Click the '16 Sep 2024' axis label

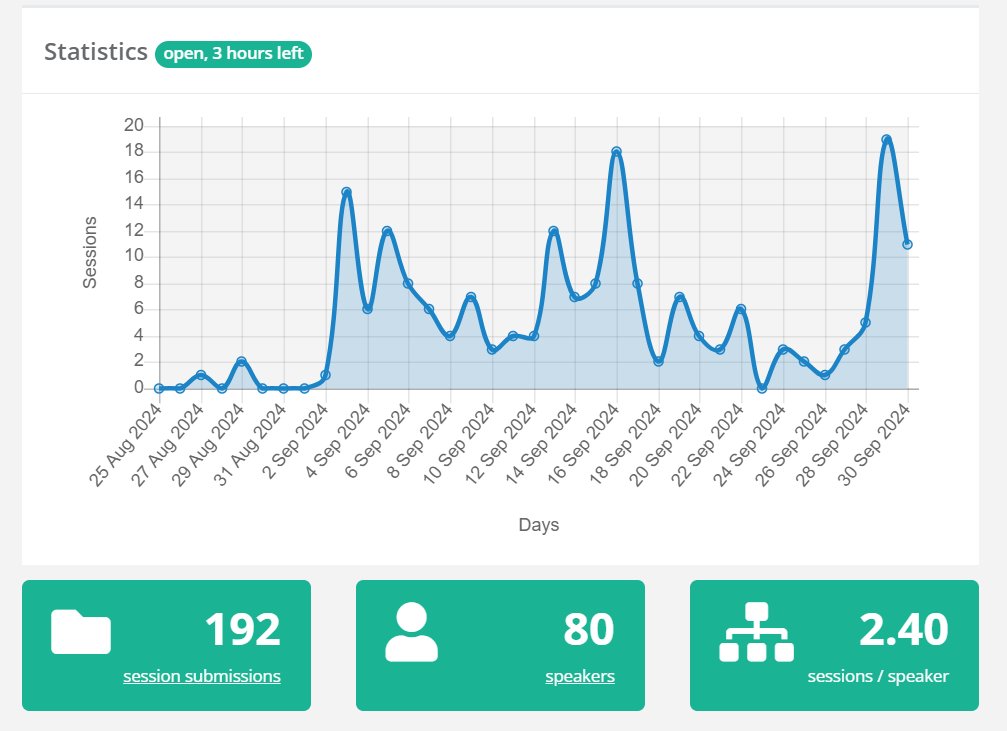coord(583,445)
